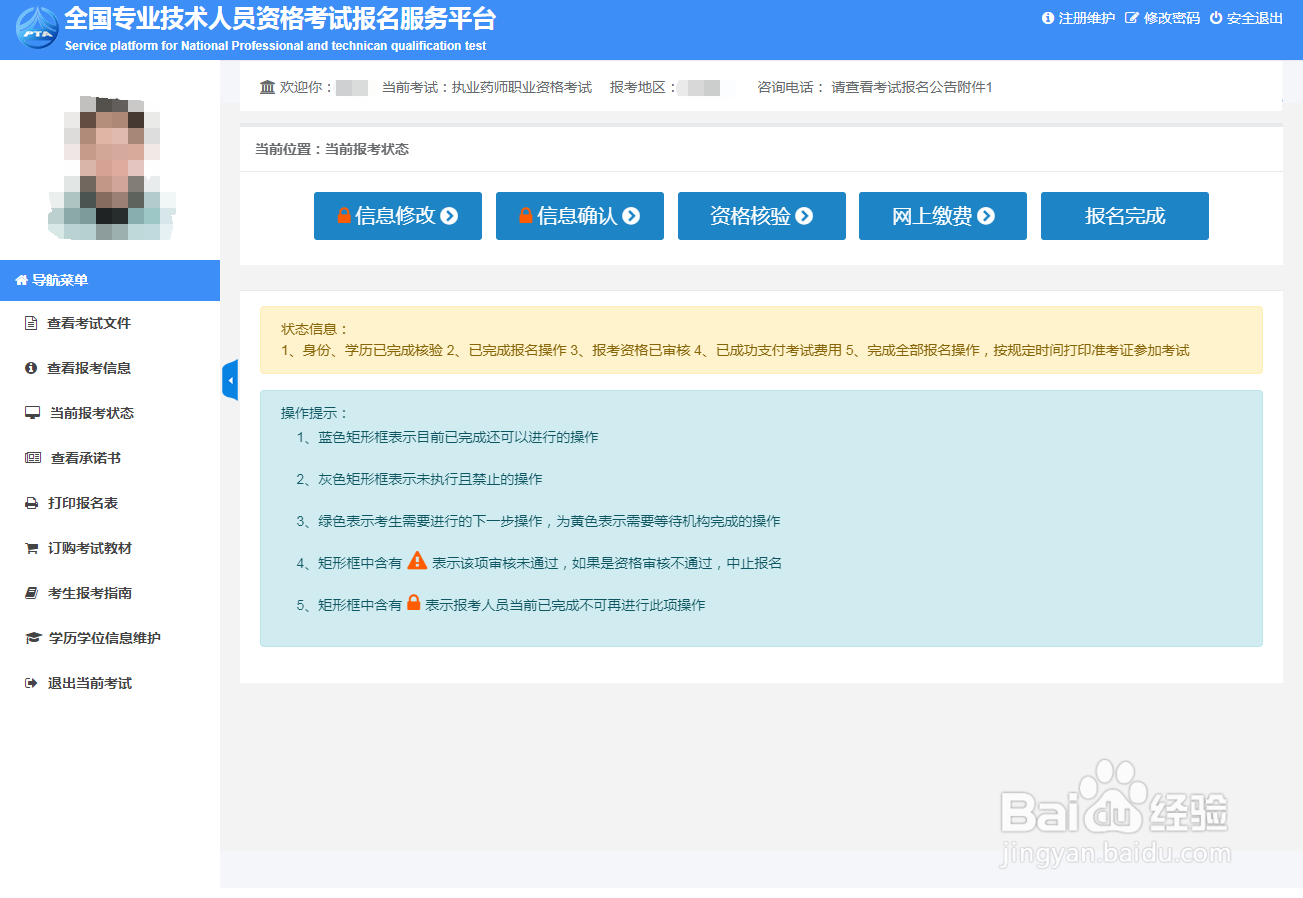Image resolution: width=1303 pixels, height=898 pixels.
Task: Open the 信息确认 step
Action: click(x=579, y=215)
